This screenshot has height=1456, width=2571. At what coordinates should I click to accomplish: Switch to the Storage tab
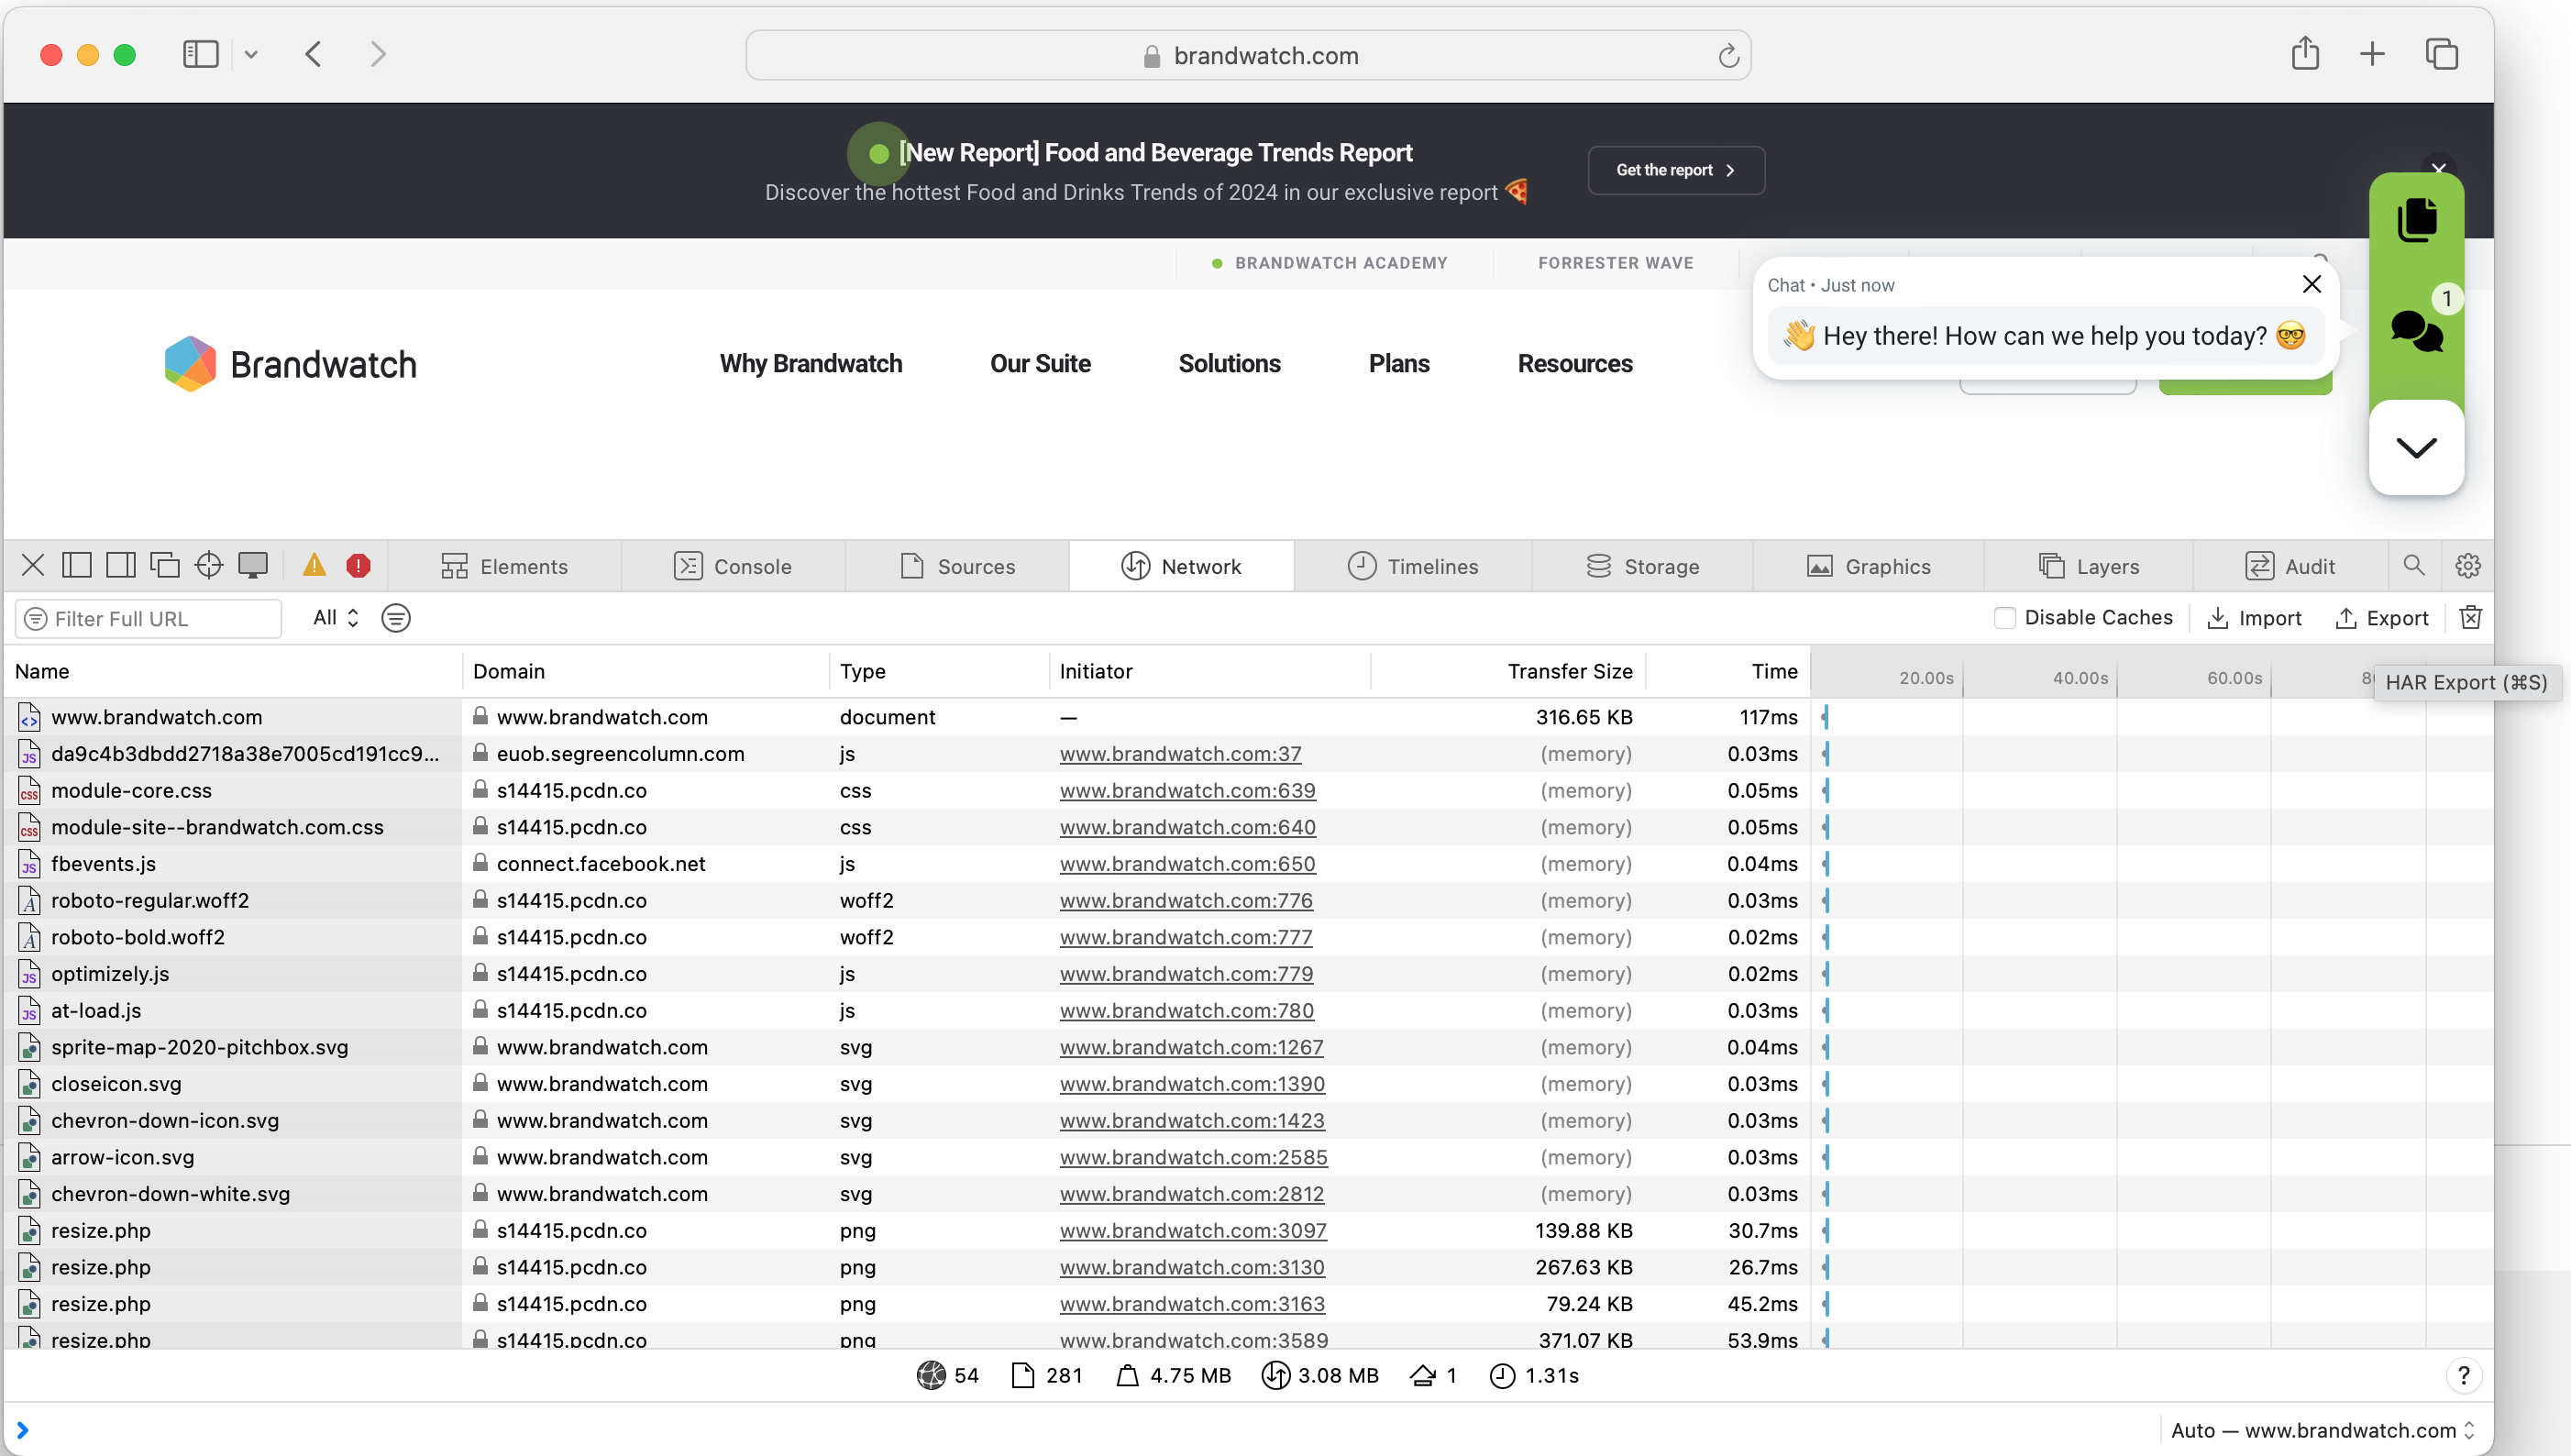tap(1643, 566)
